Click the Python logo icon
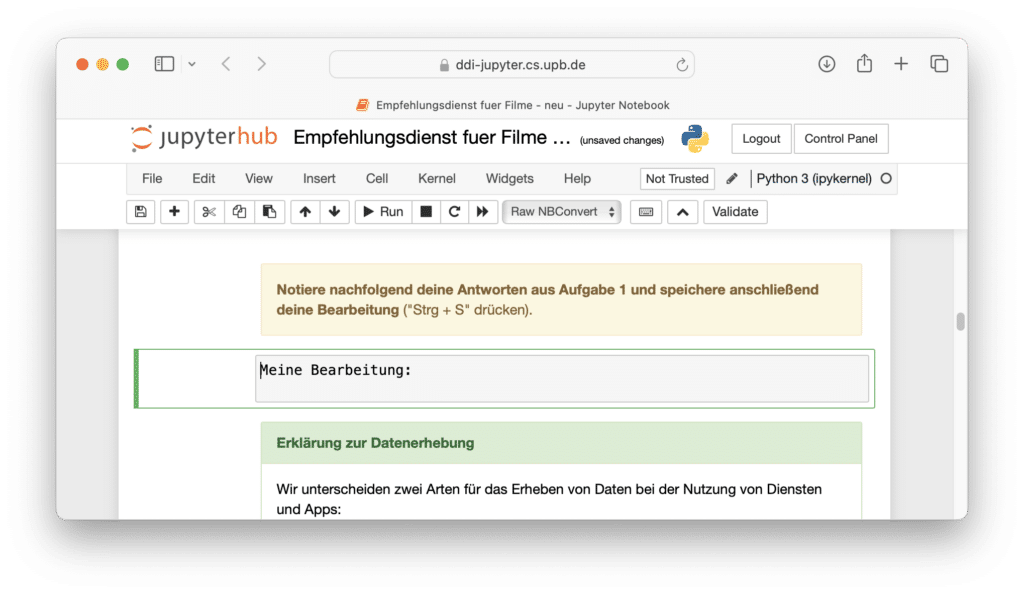 pyautogui.click(x=695, y=138)
